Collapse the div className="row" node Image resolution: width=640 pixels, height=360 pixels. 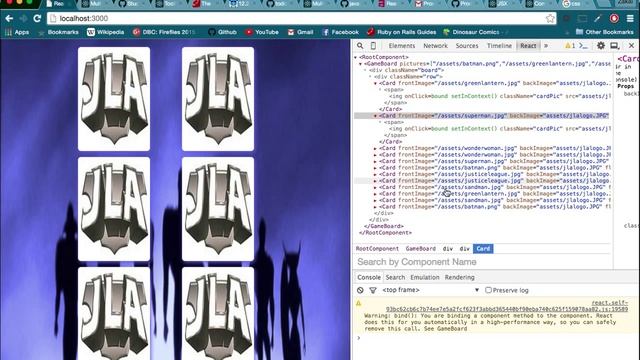370,77
